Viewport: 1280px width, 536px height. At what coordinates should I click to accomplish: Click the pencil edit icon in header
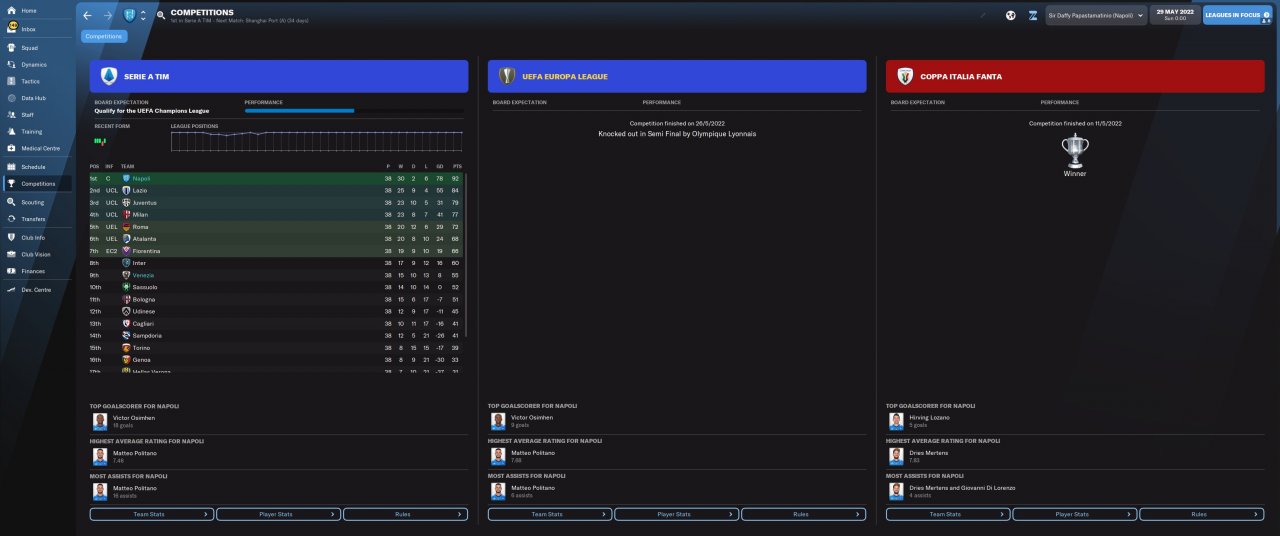pyautogui.click(x=983, y=15)
